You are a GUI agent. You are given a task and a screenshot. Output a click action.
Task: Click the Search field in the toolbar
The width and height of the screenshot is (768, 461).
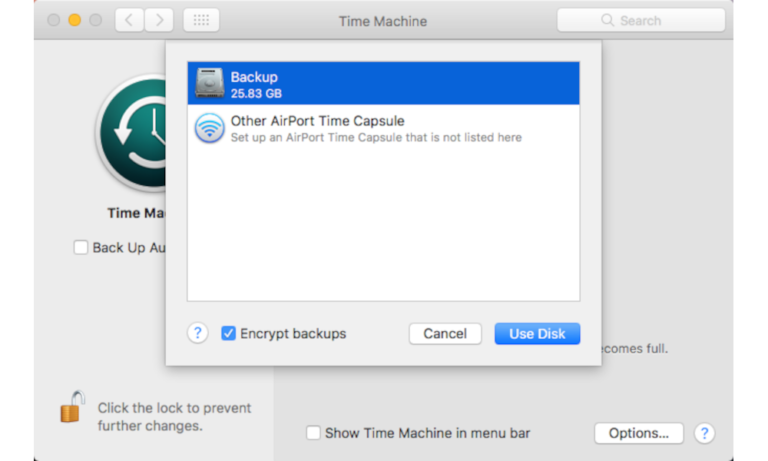[x=641, y=20]
